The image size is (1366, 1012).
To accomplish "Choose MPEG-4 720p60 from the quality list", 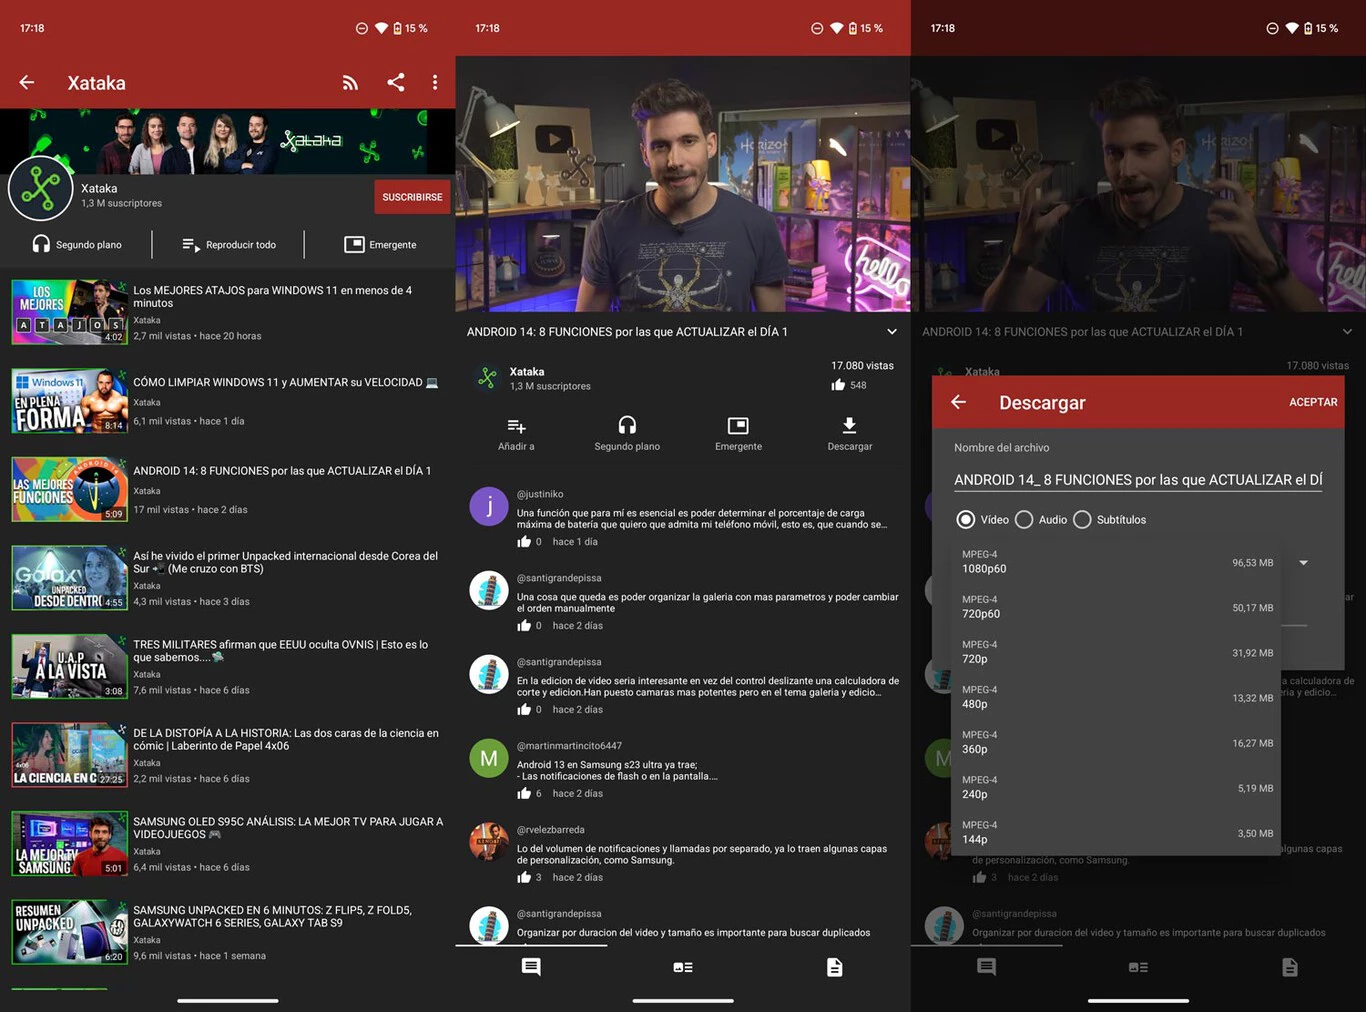I will tap(1115, 607).
